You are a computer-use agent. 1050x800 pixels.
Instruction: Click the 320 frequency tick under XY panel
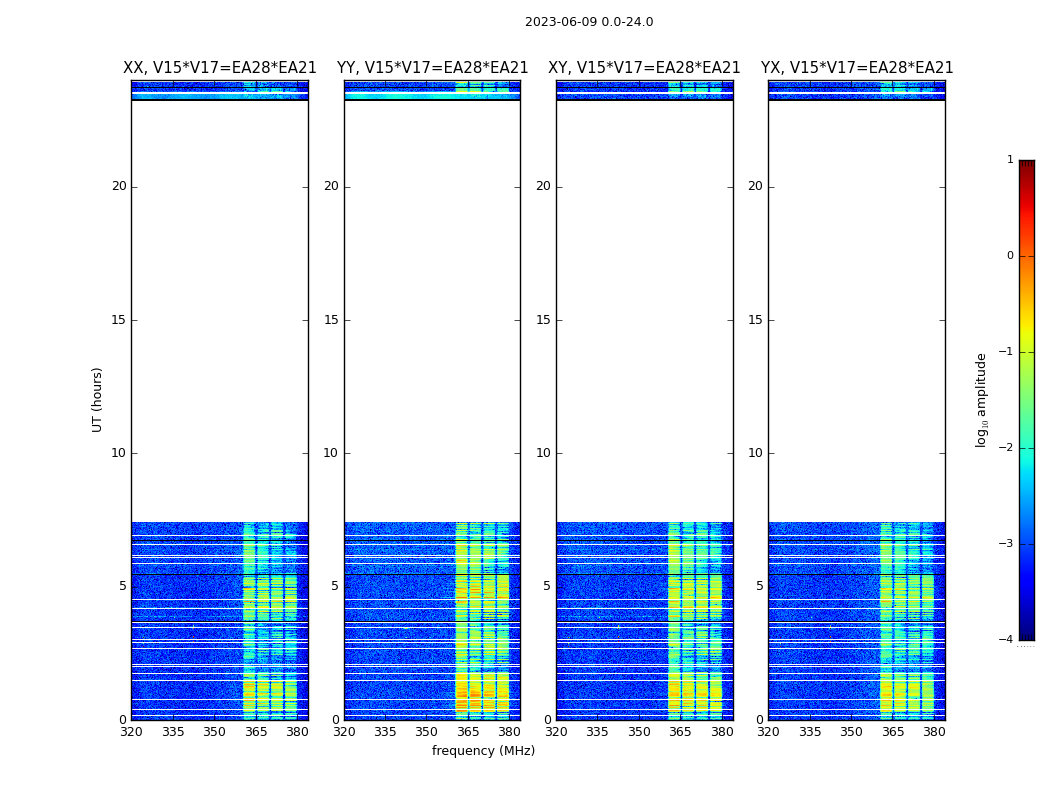(557, 732)
